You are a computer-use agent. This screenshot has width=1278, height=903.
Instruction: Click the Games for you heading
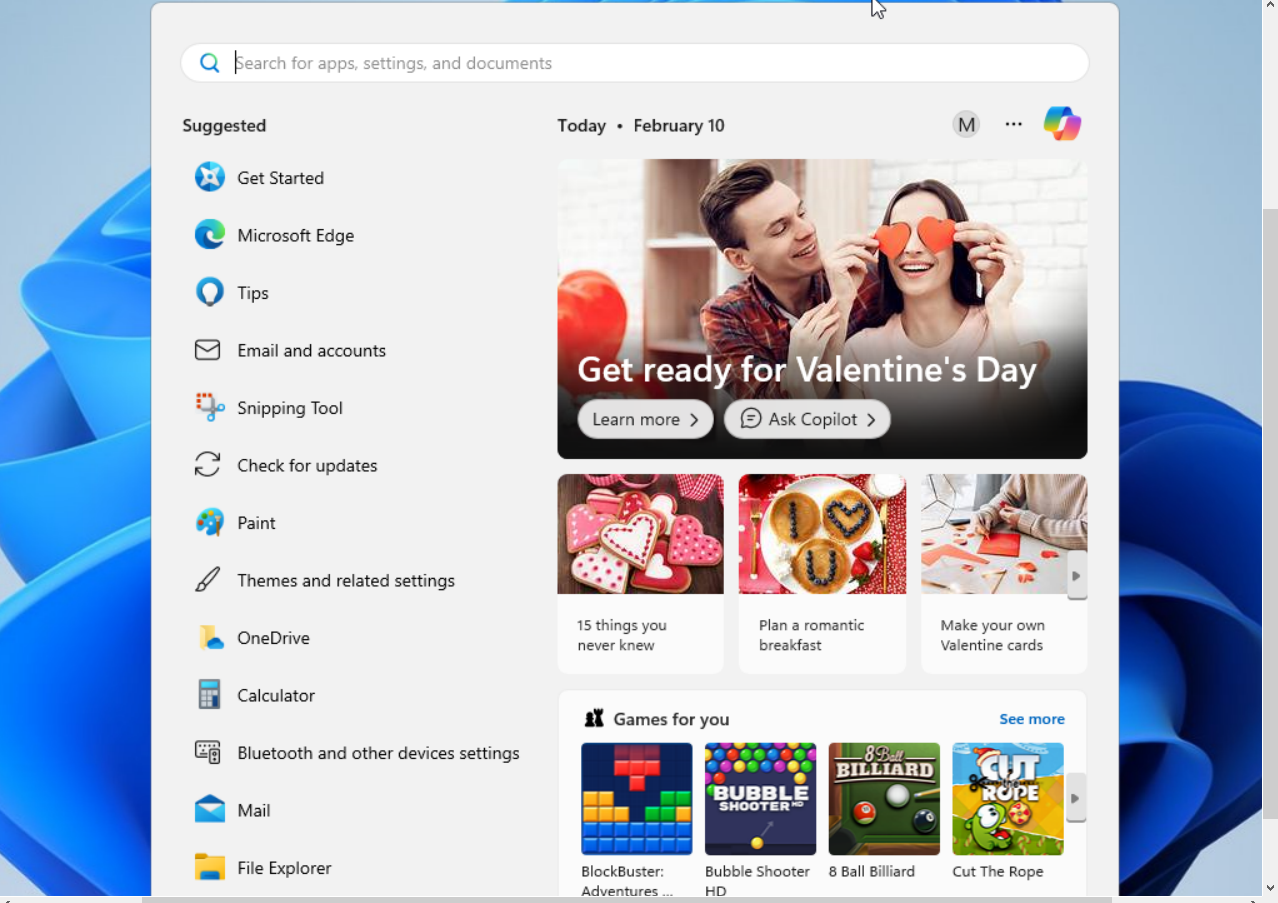671,719
